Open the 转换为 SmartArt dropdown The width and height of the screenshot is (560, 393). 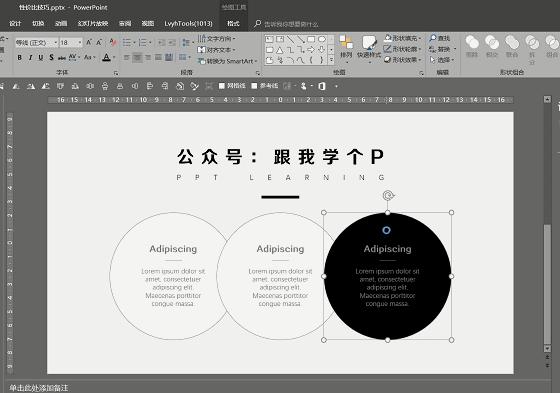pos(228,61)
